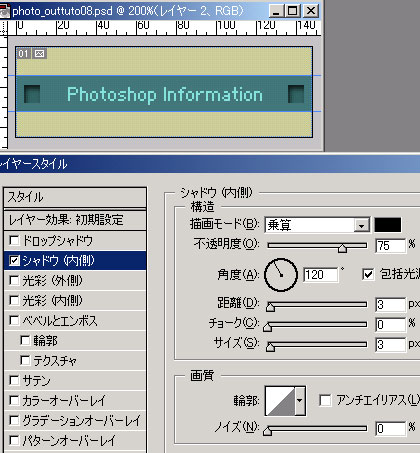Select the スタイル header in the list
This screenshot has height=453, width=420.
tap(75, 197)
